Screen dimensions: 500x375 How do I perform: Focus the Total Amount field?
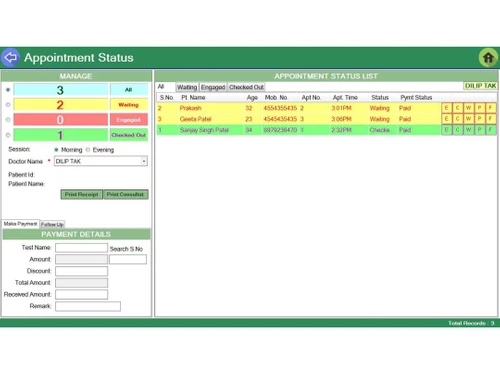click(x=81, y=283)
